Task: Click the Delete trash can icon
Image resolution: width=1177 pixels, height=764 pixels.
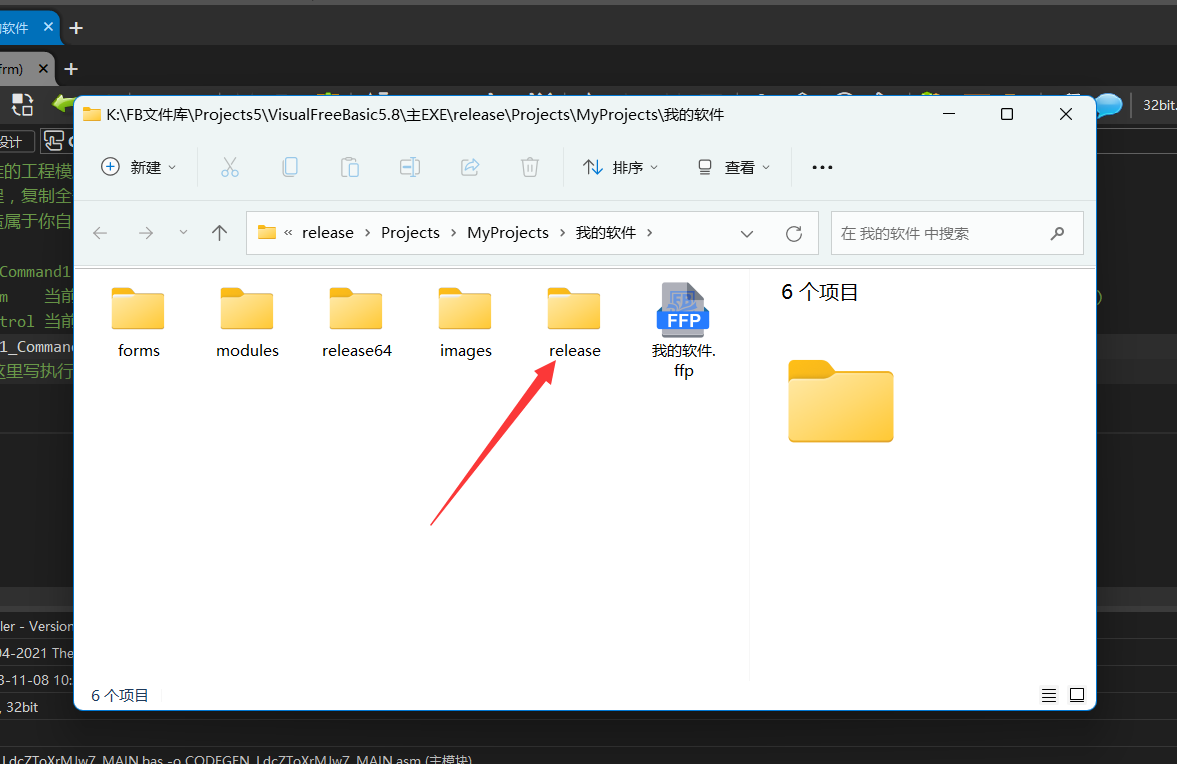Action: [x=530, y=167]
